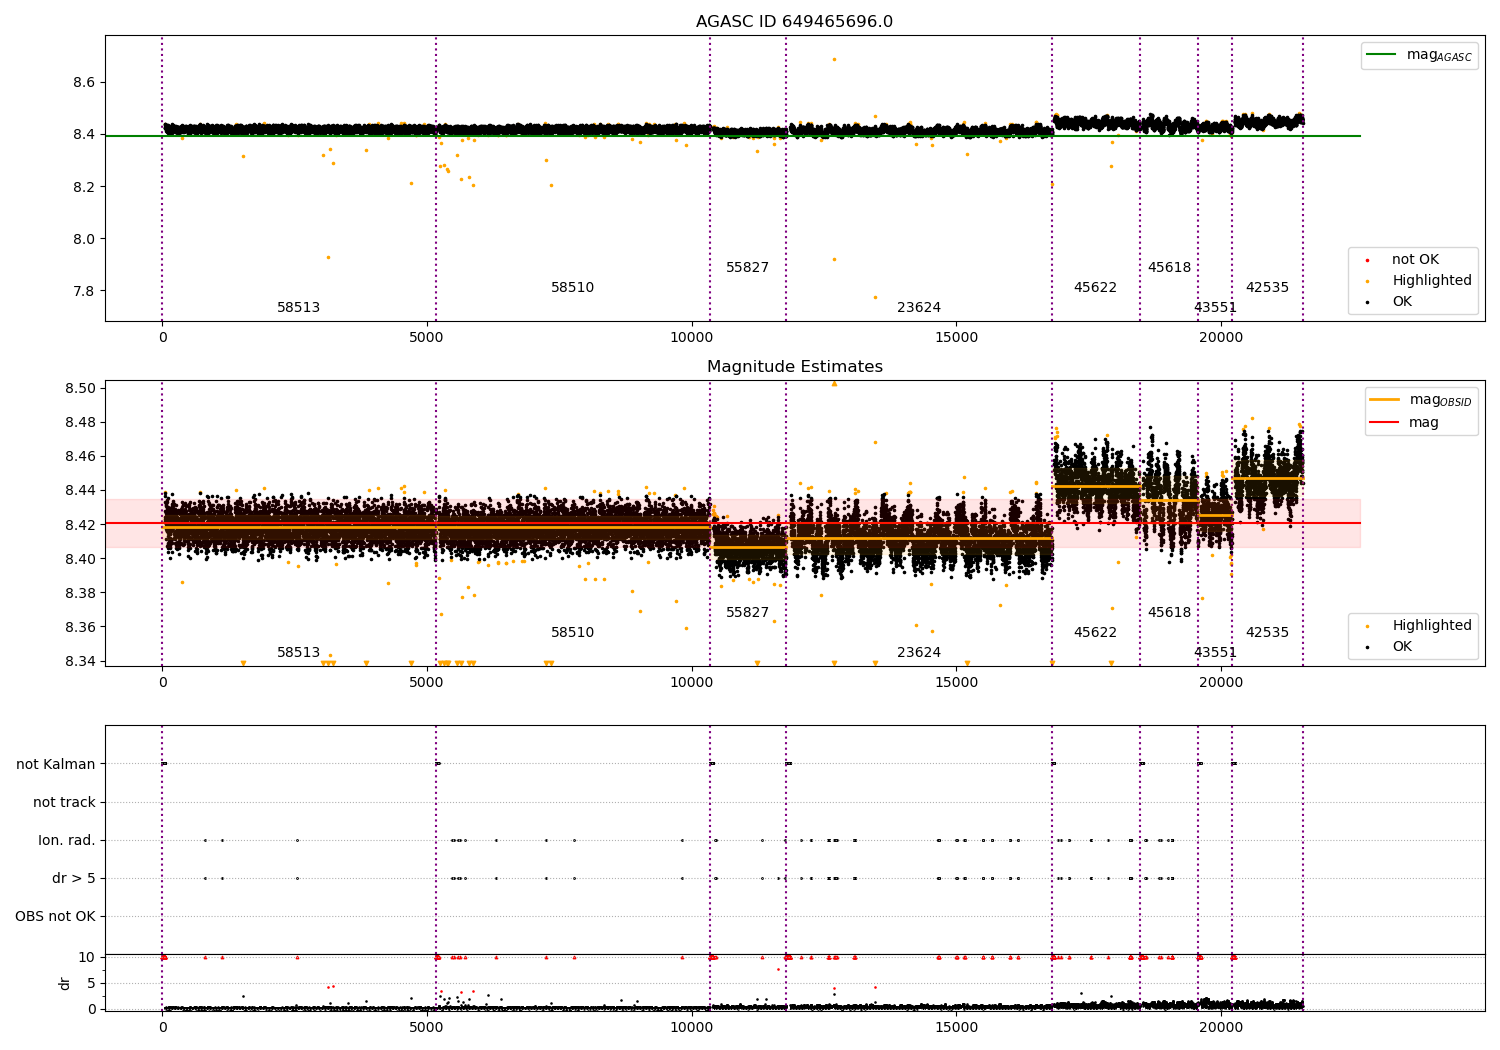Viewport: 1500px width, 1050px height.
Task: Click x-axis tick 15000 under top plot
Action: pos(956,338)
